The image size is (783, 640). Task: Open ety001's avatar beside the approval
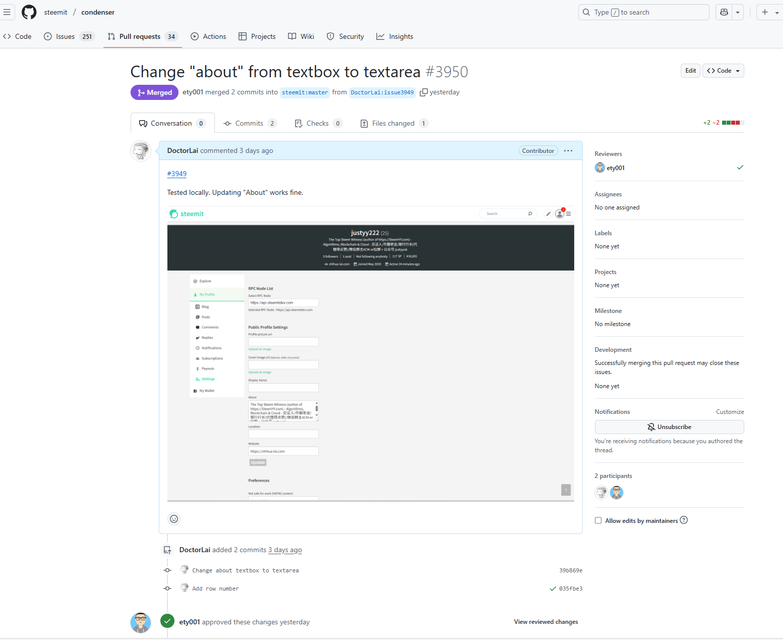pos(140,623)
